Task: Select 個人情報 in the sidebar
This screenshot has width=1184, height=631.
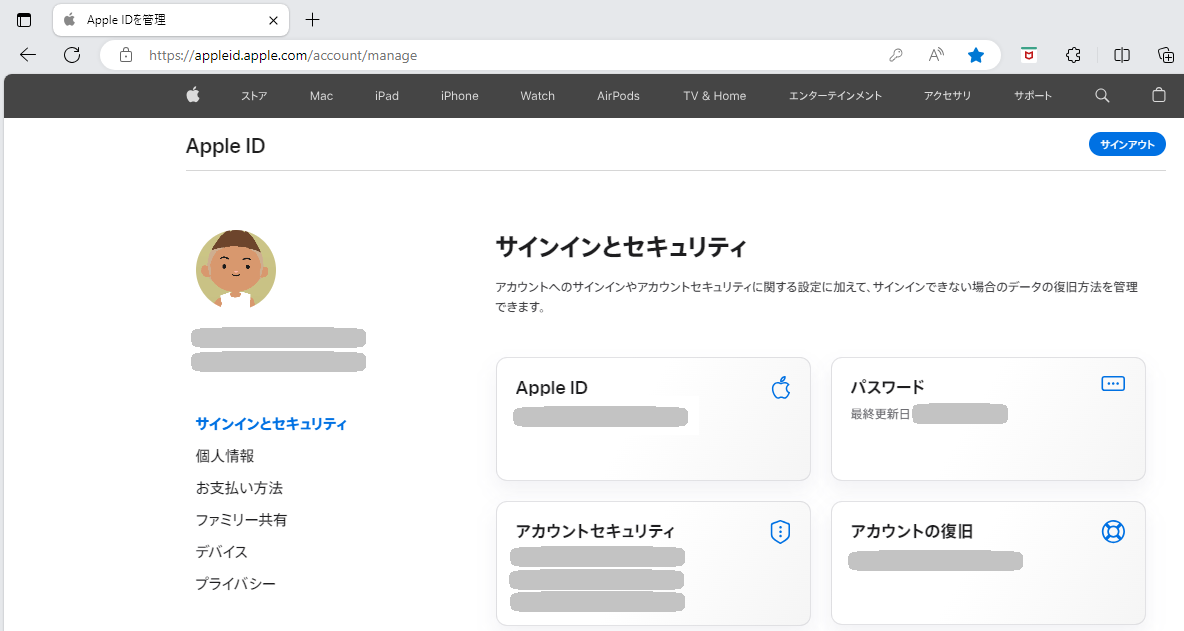Action: coord(225,456)
